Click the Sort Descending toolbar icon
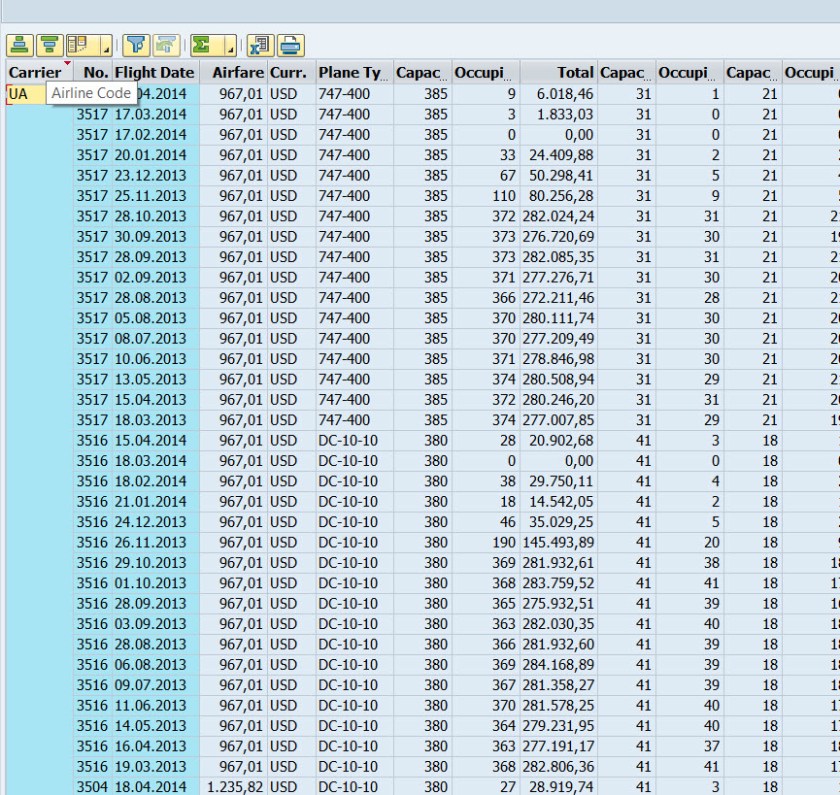The height and width of the screenshot is (795, 840). click(49, 45)
